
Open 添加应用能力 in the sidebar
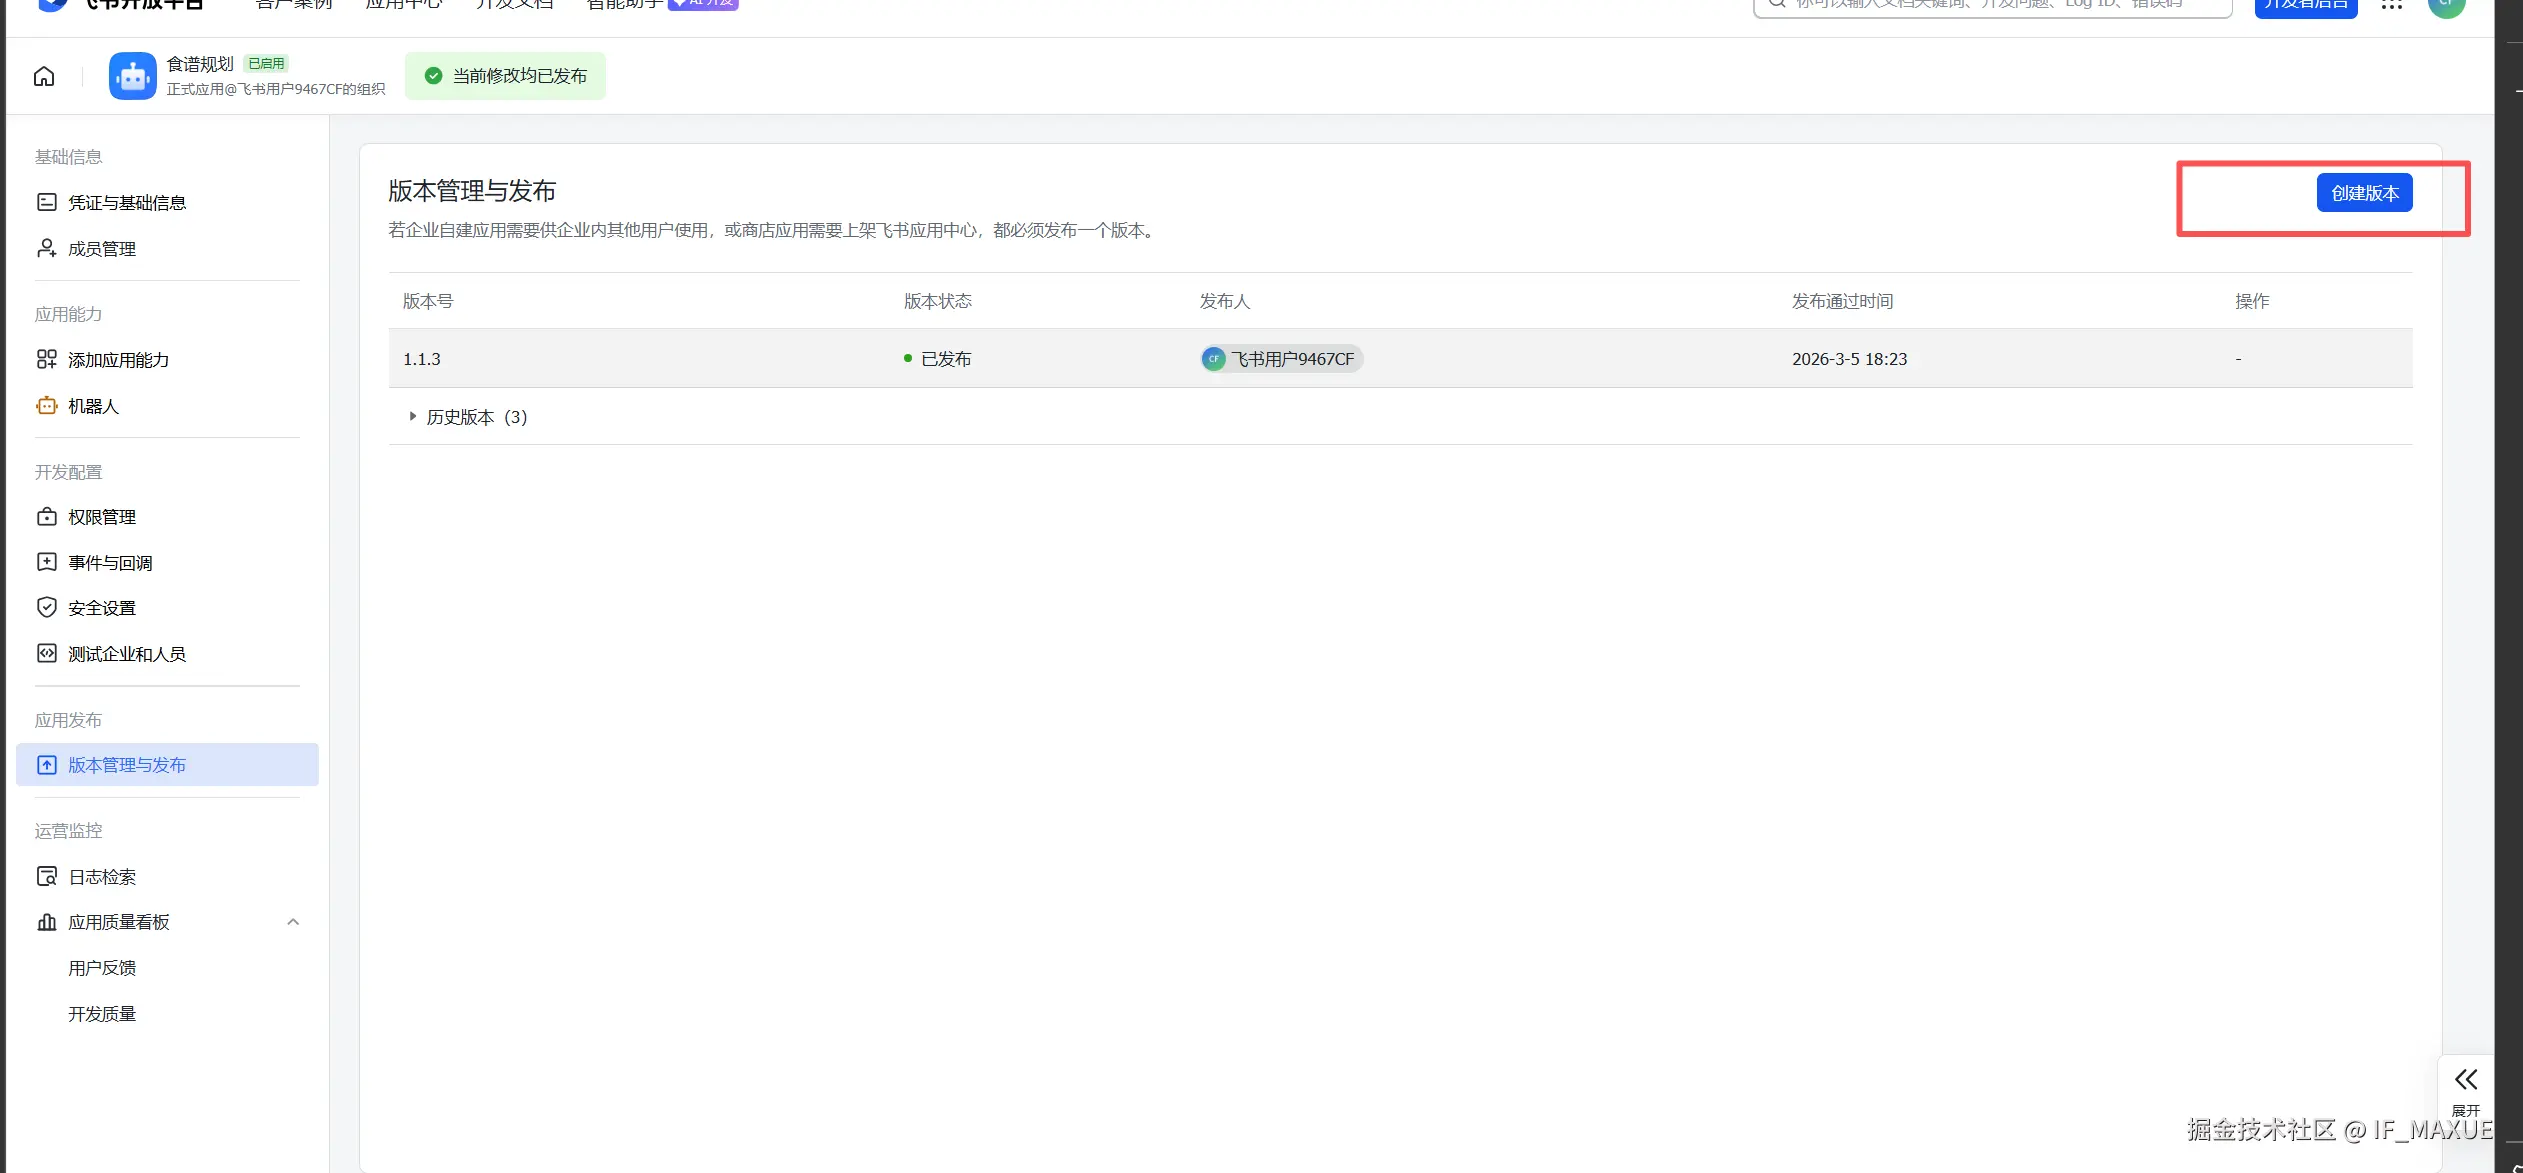tap(118, 360)
